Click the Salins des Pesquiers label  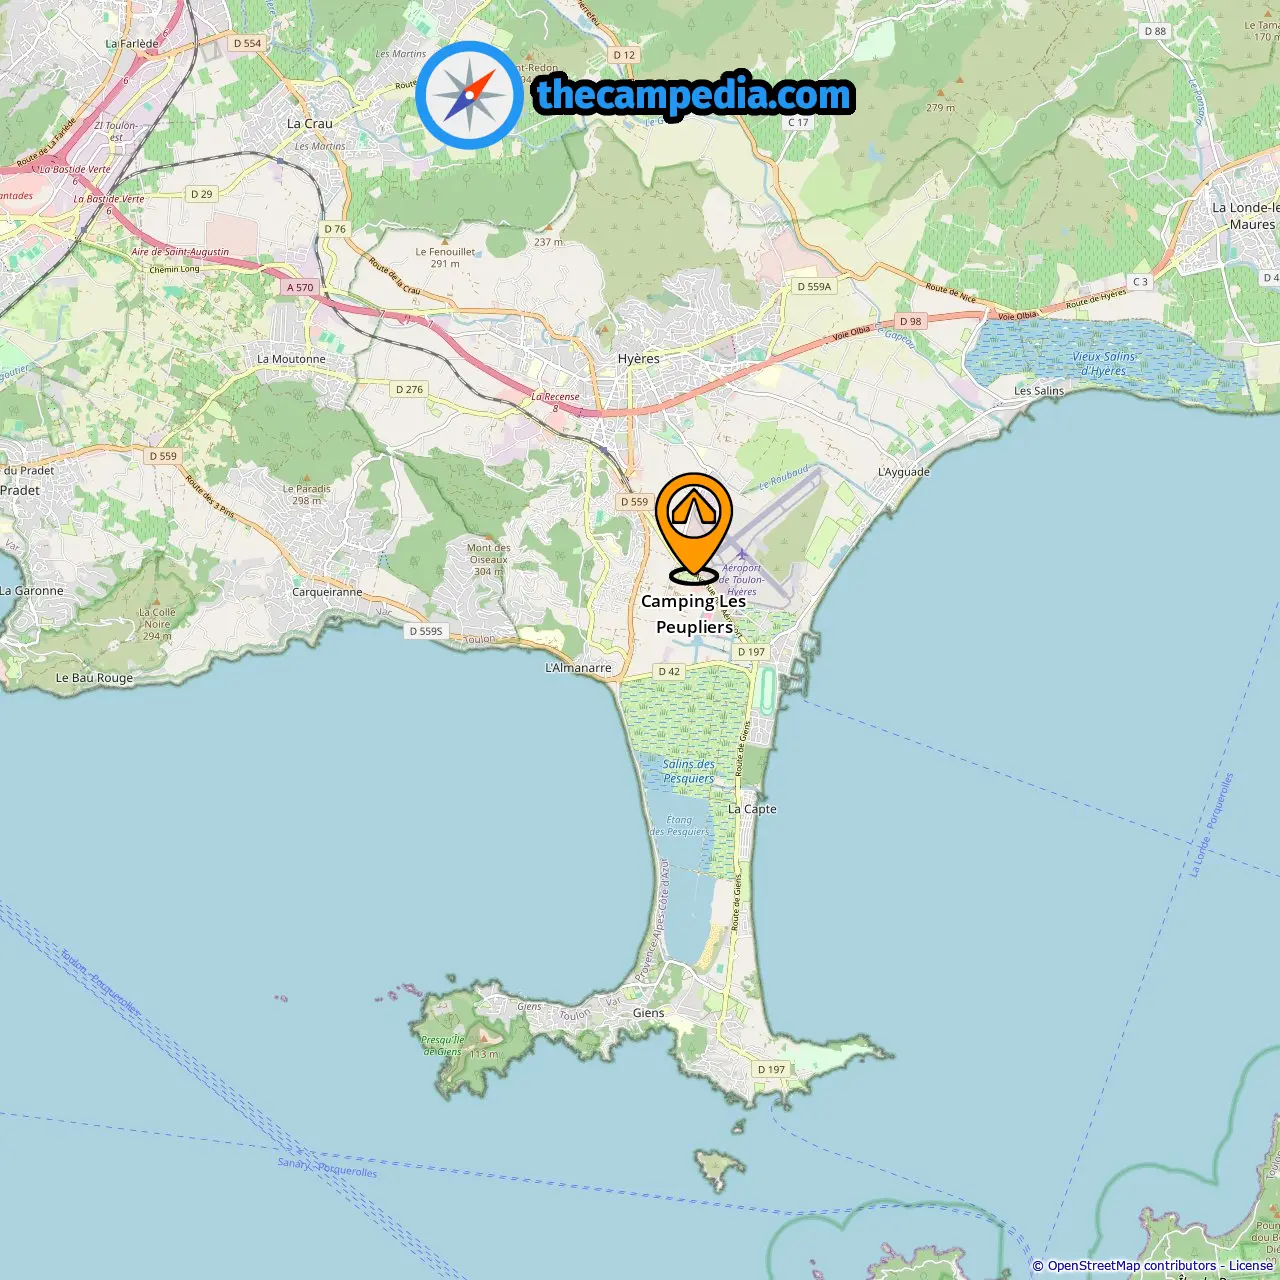(x=689, y=771)
